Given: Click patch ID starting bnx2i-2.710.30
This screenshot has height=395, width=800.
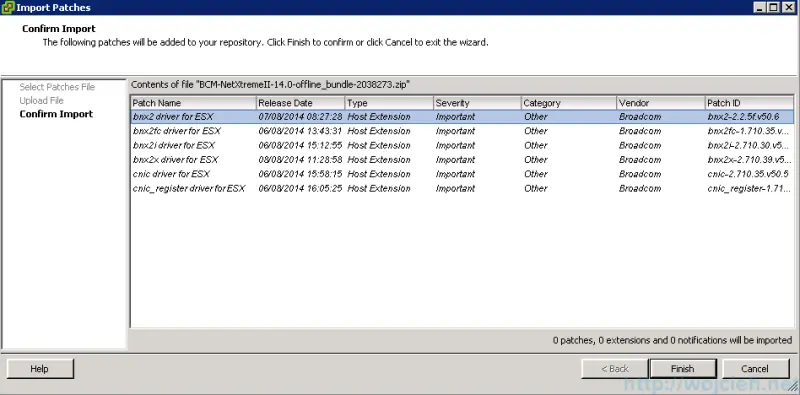Looking at the screenshot, I should [x=749, y=145].
